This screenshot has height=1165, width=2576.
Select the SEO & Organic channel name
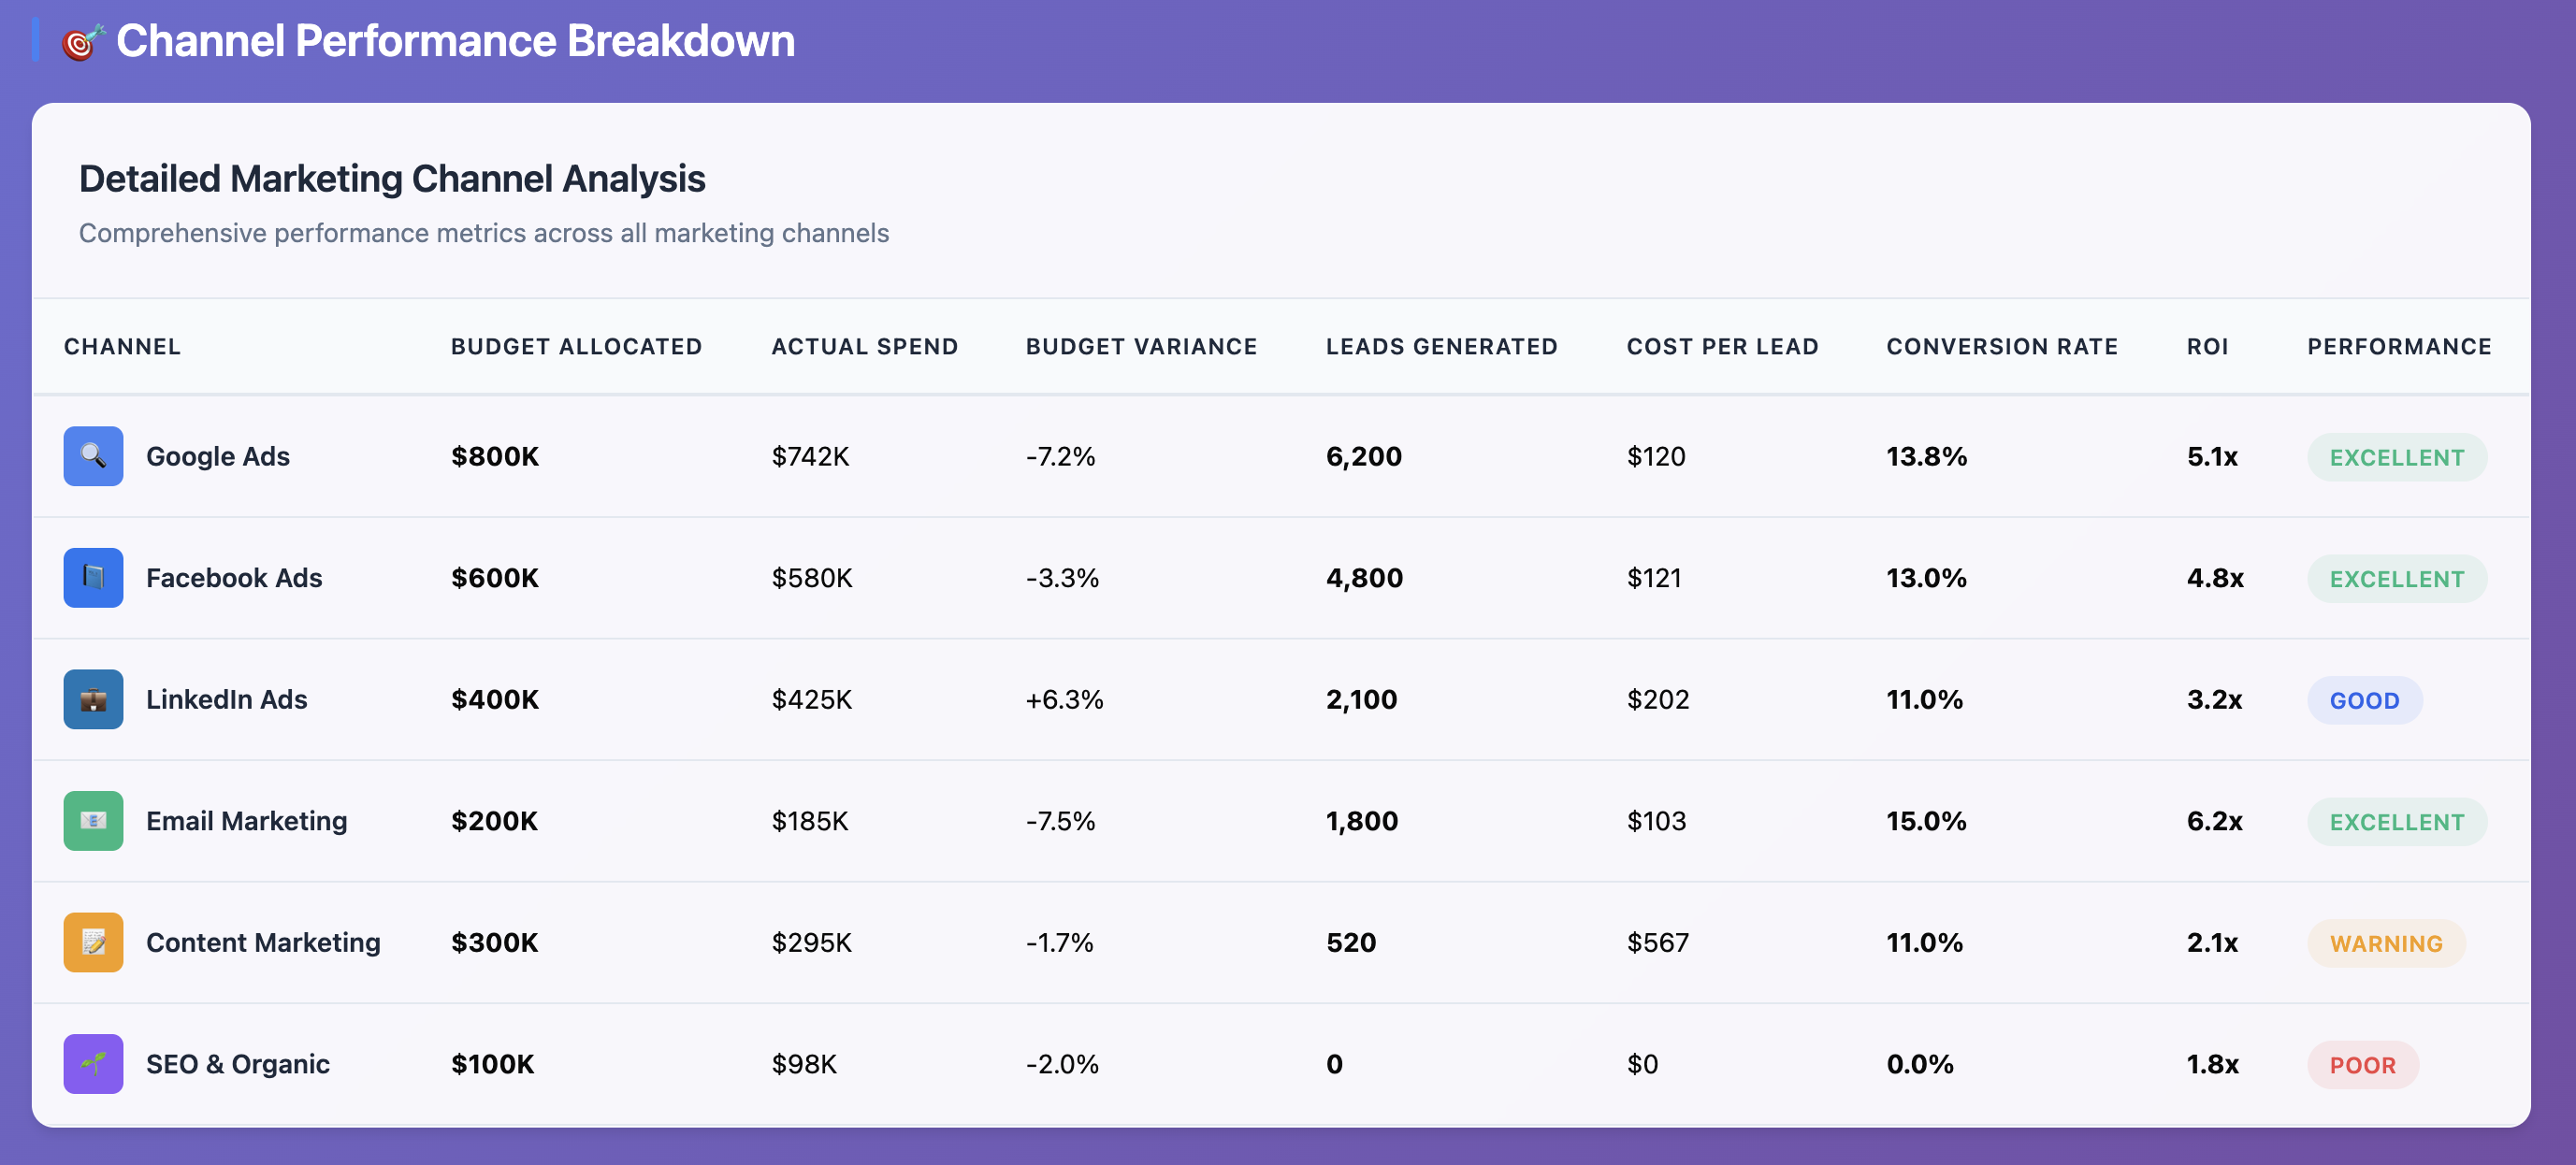click(x=238, y=1064)
